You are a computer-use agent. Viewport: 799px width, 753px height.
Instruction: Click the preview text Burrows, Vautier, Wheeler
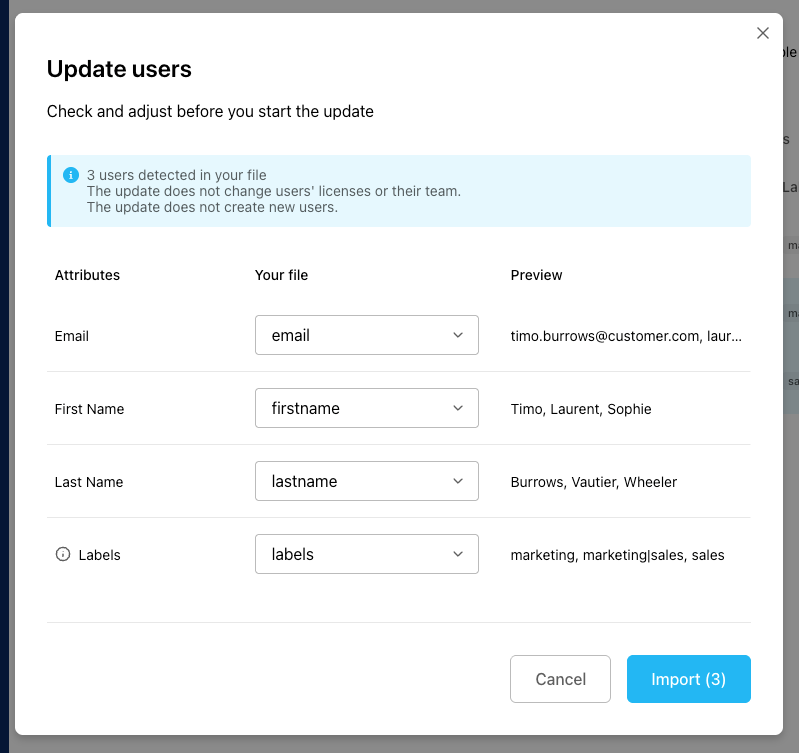tap(593, 482)
